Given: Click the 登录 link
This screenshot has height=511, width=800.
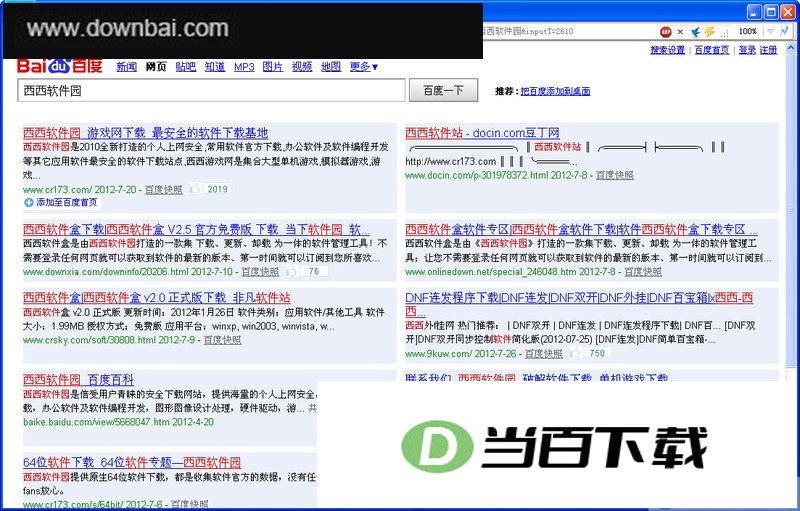Looking at the screenshot, I should 747,50.
